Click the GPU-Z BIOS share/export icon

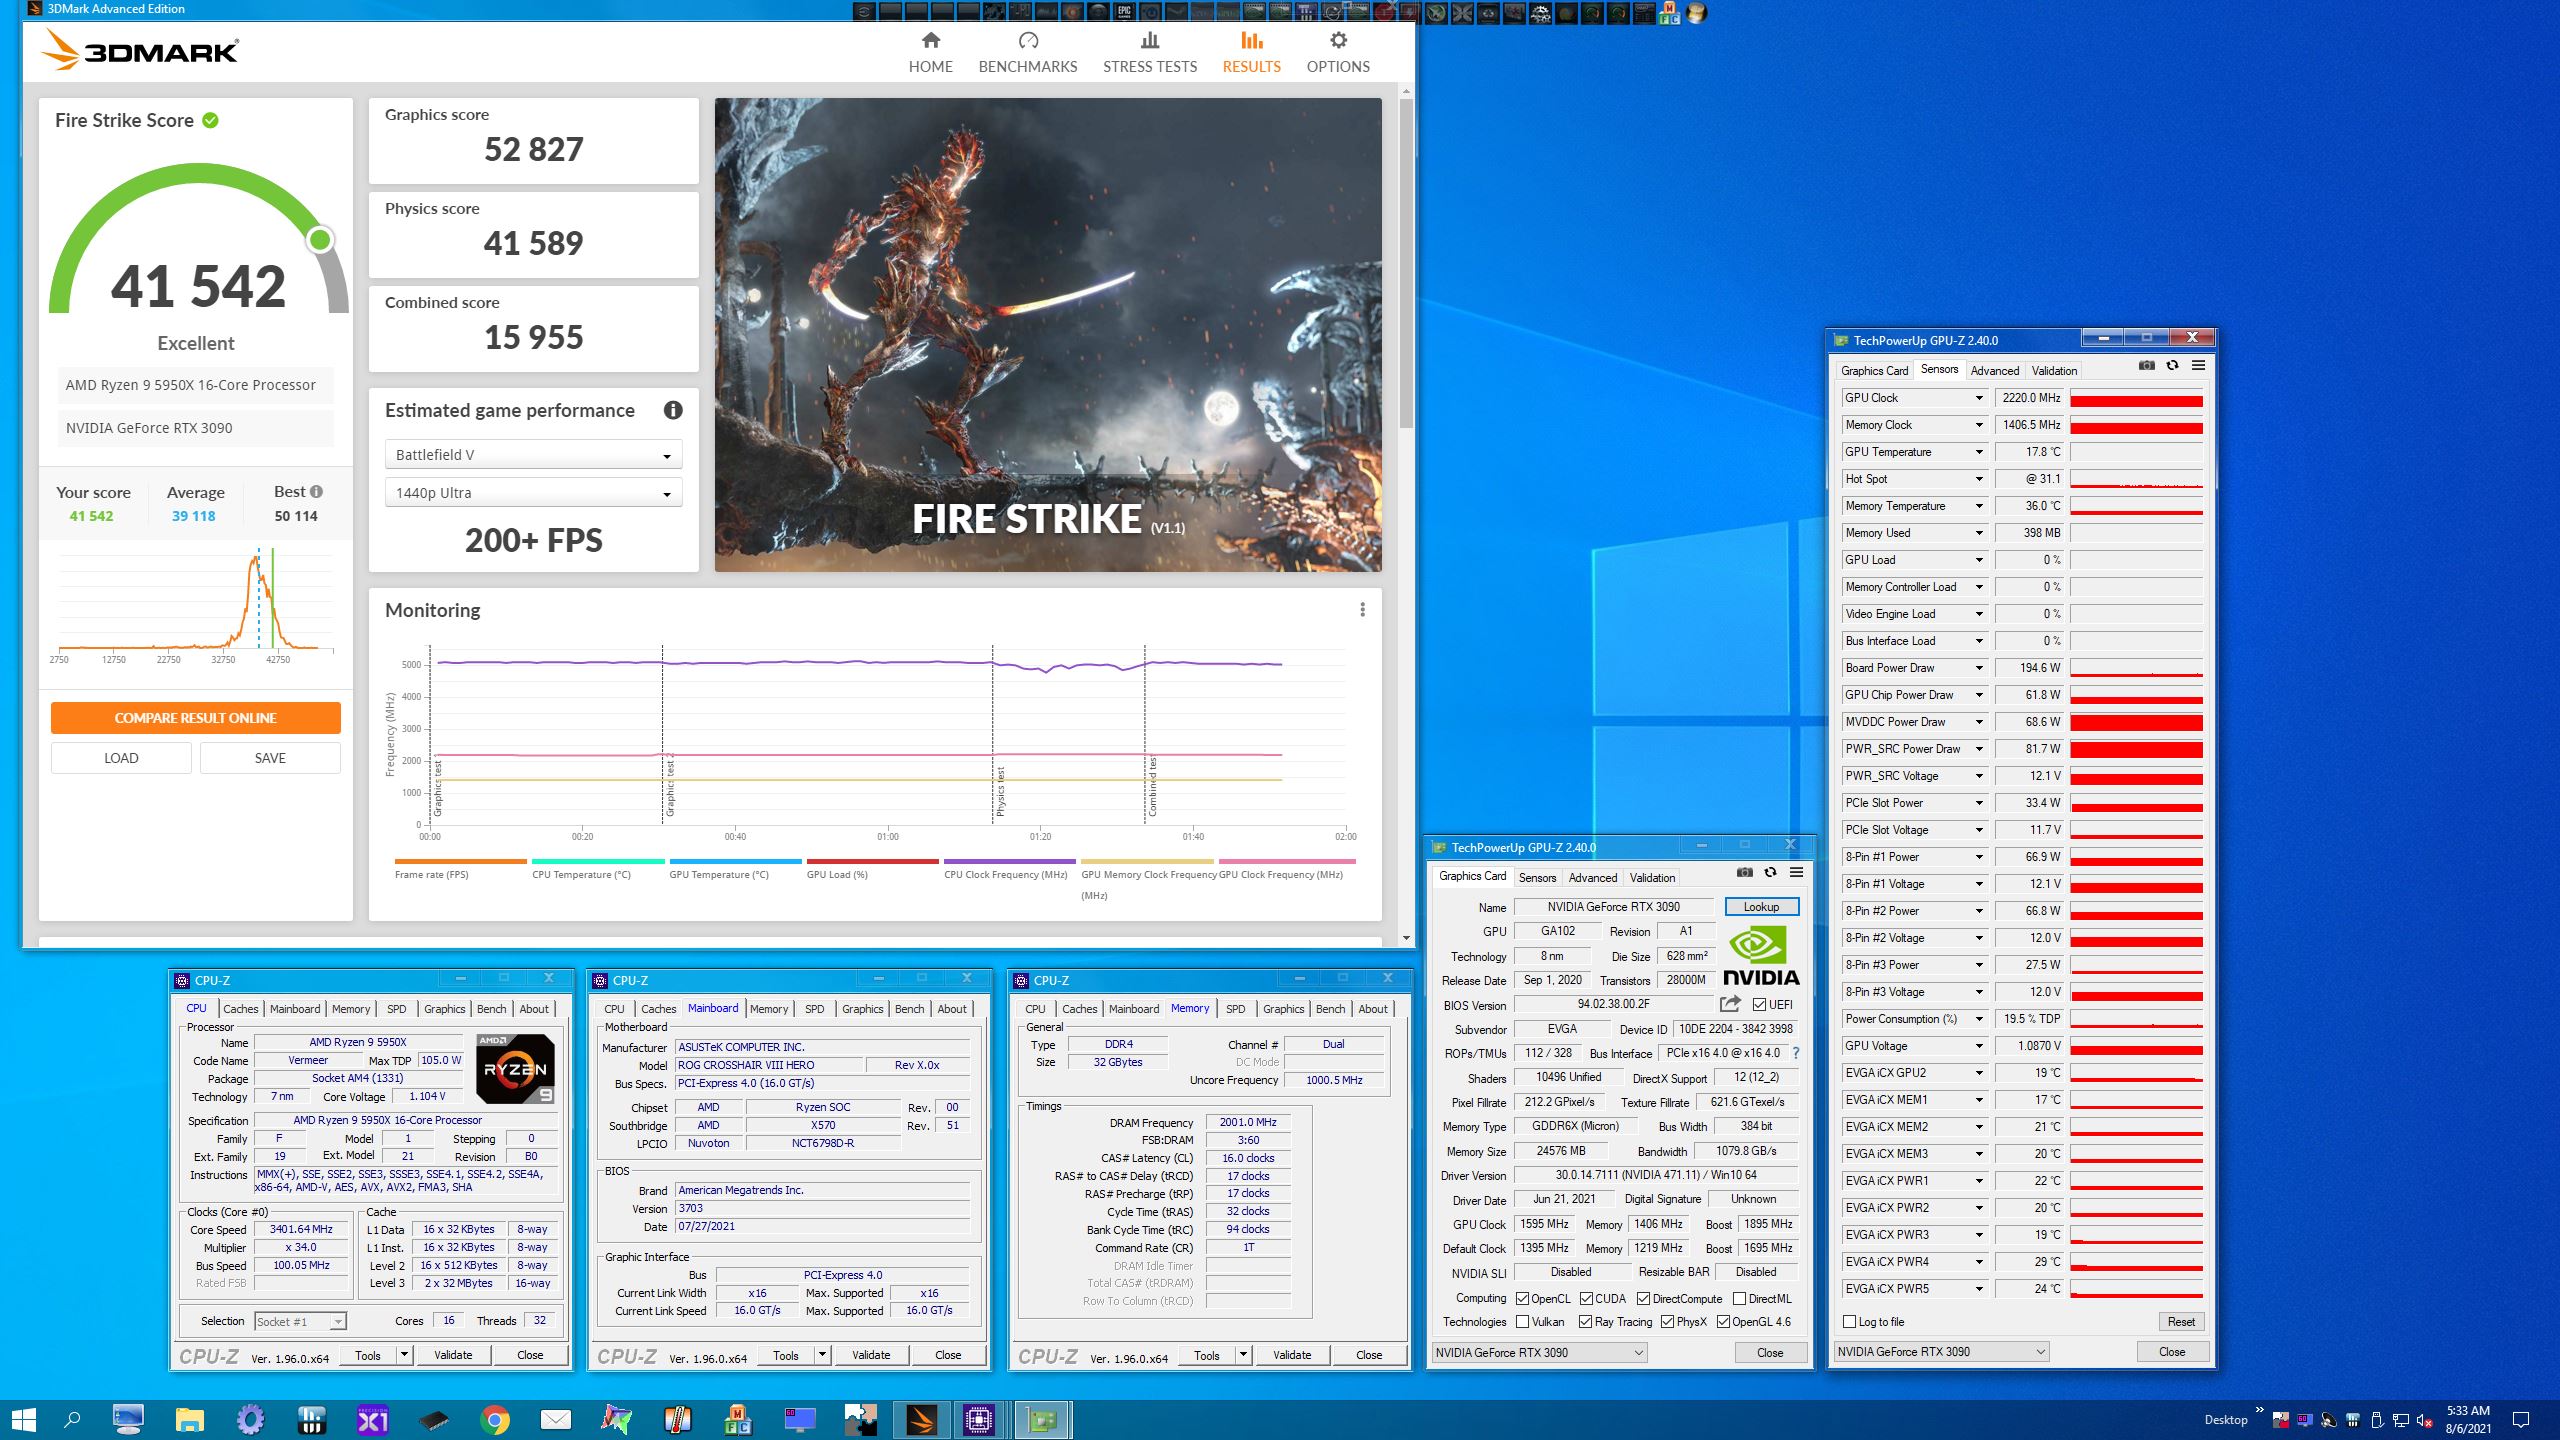tap(1730, 1004)
